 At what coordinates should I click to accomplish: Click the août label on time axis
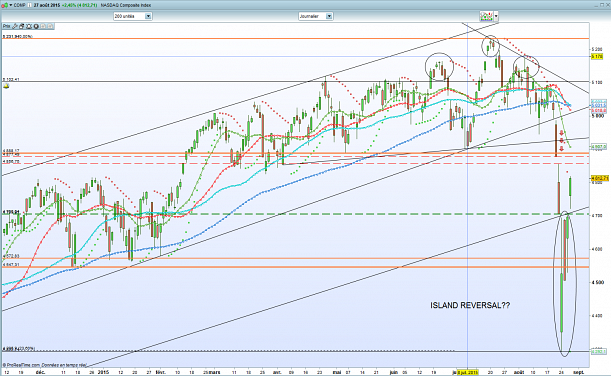(518, 372)
